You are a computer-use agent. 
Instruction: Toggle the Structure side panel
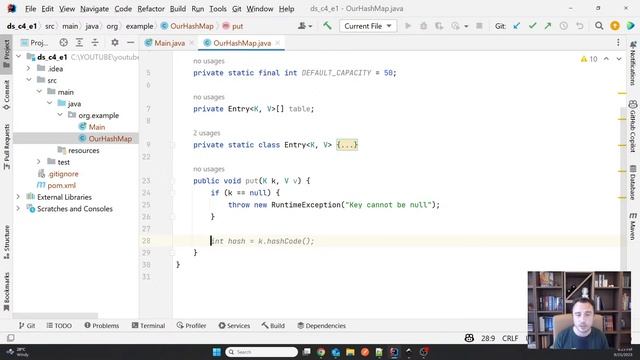pyautogui.click(x=7, y=242)
